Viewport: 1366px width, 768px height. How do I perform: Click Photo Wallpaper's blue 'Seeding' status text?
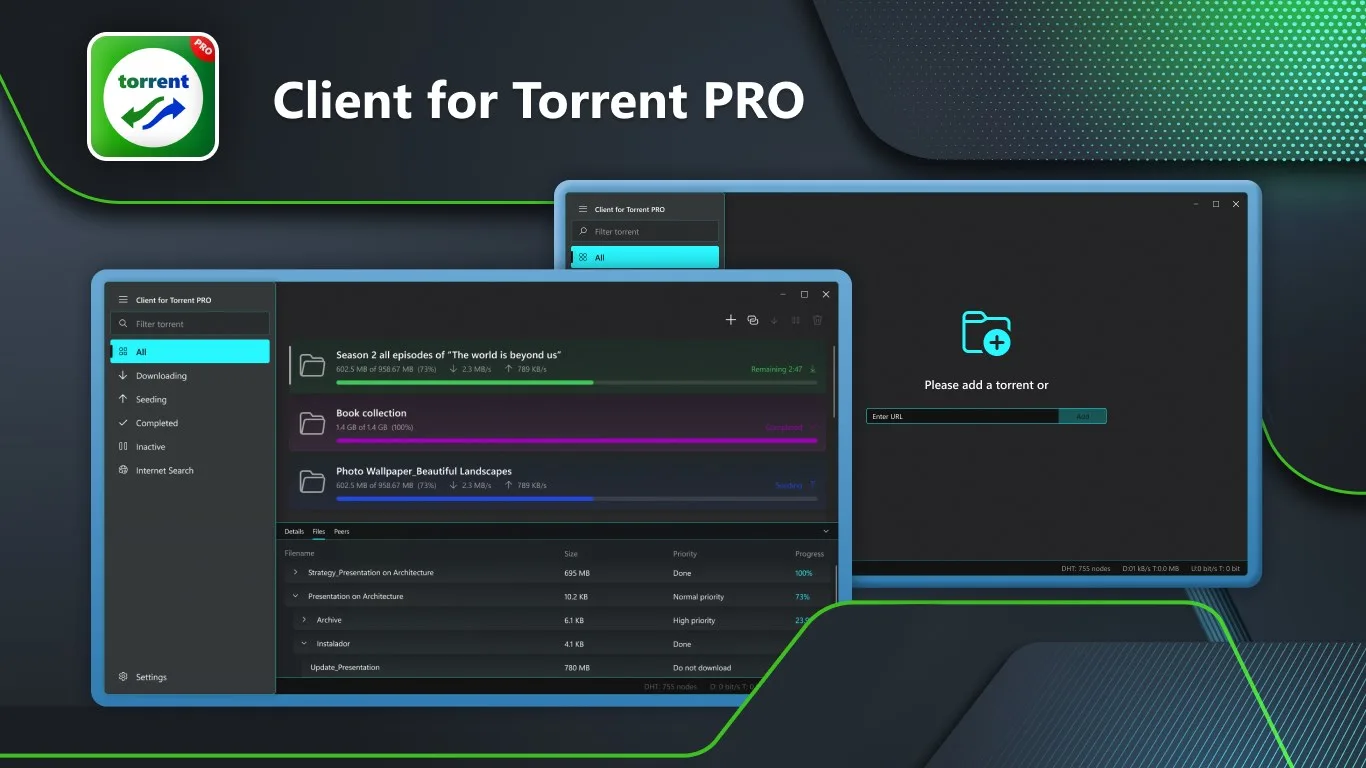(789, 485)
